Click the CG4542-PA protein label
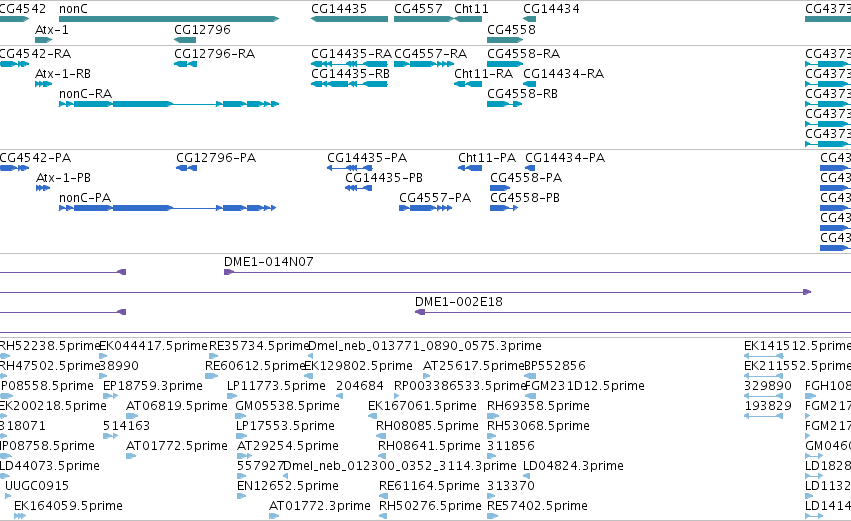The width and height of the screenshot is (851, 521). pyautogui.click(x=35, y=158)
